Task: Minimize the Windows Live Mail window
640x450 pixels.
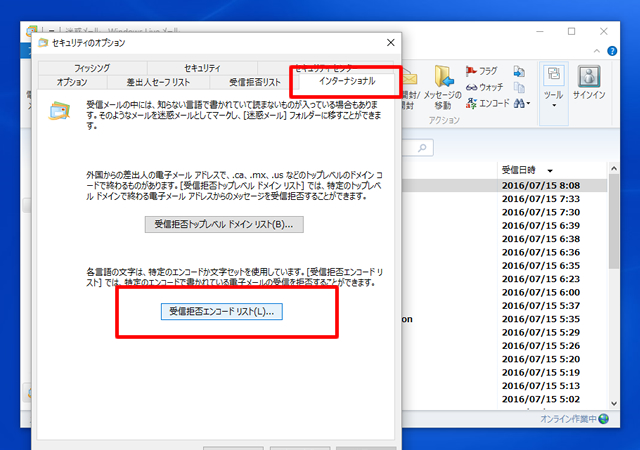Action: [x=540, y=31]
